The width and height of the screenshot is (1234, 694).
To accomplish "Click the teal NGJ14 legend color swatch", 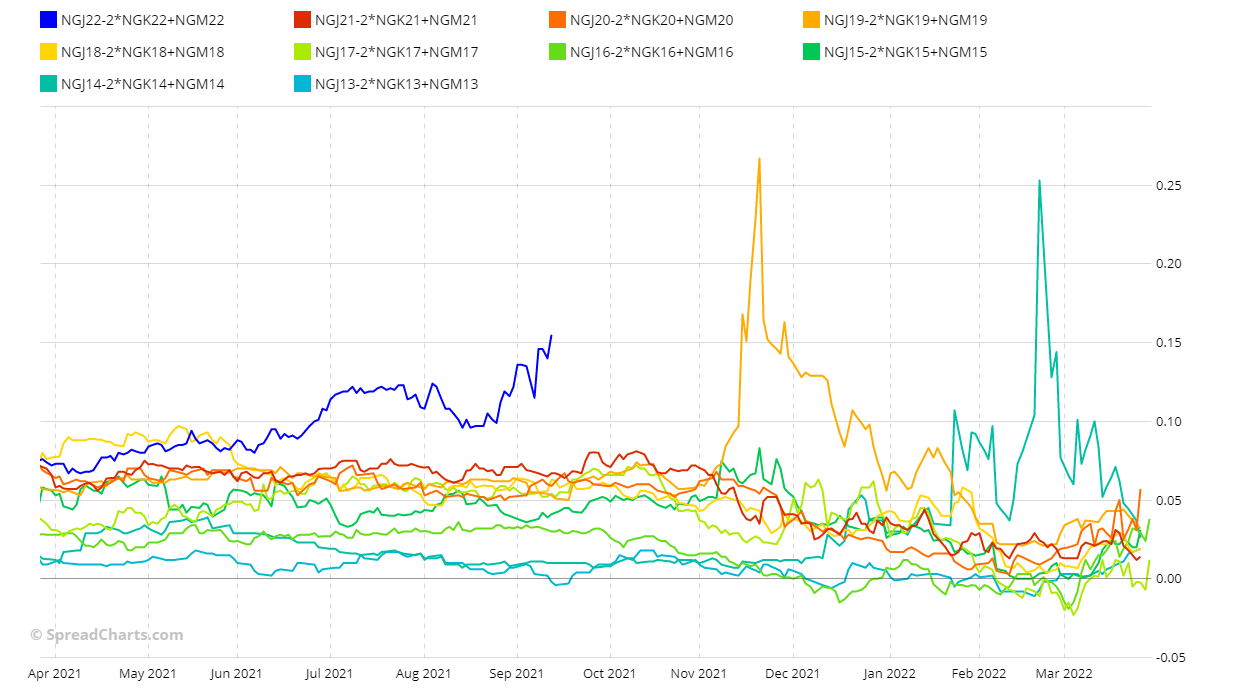I will coord(47,84).
